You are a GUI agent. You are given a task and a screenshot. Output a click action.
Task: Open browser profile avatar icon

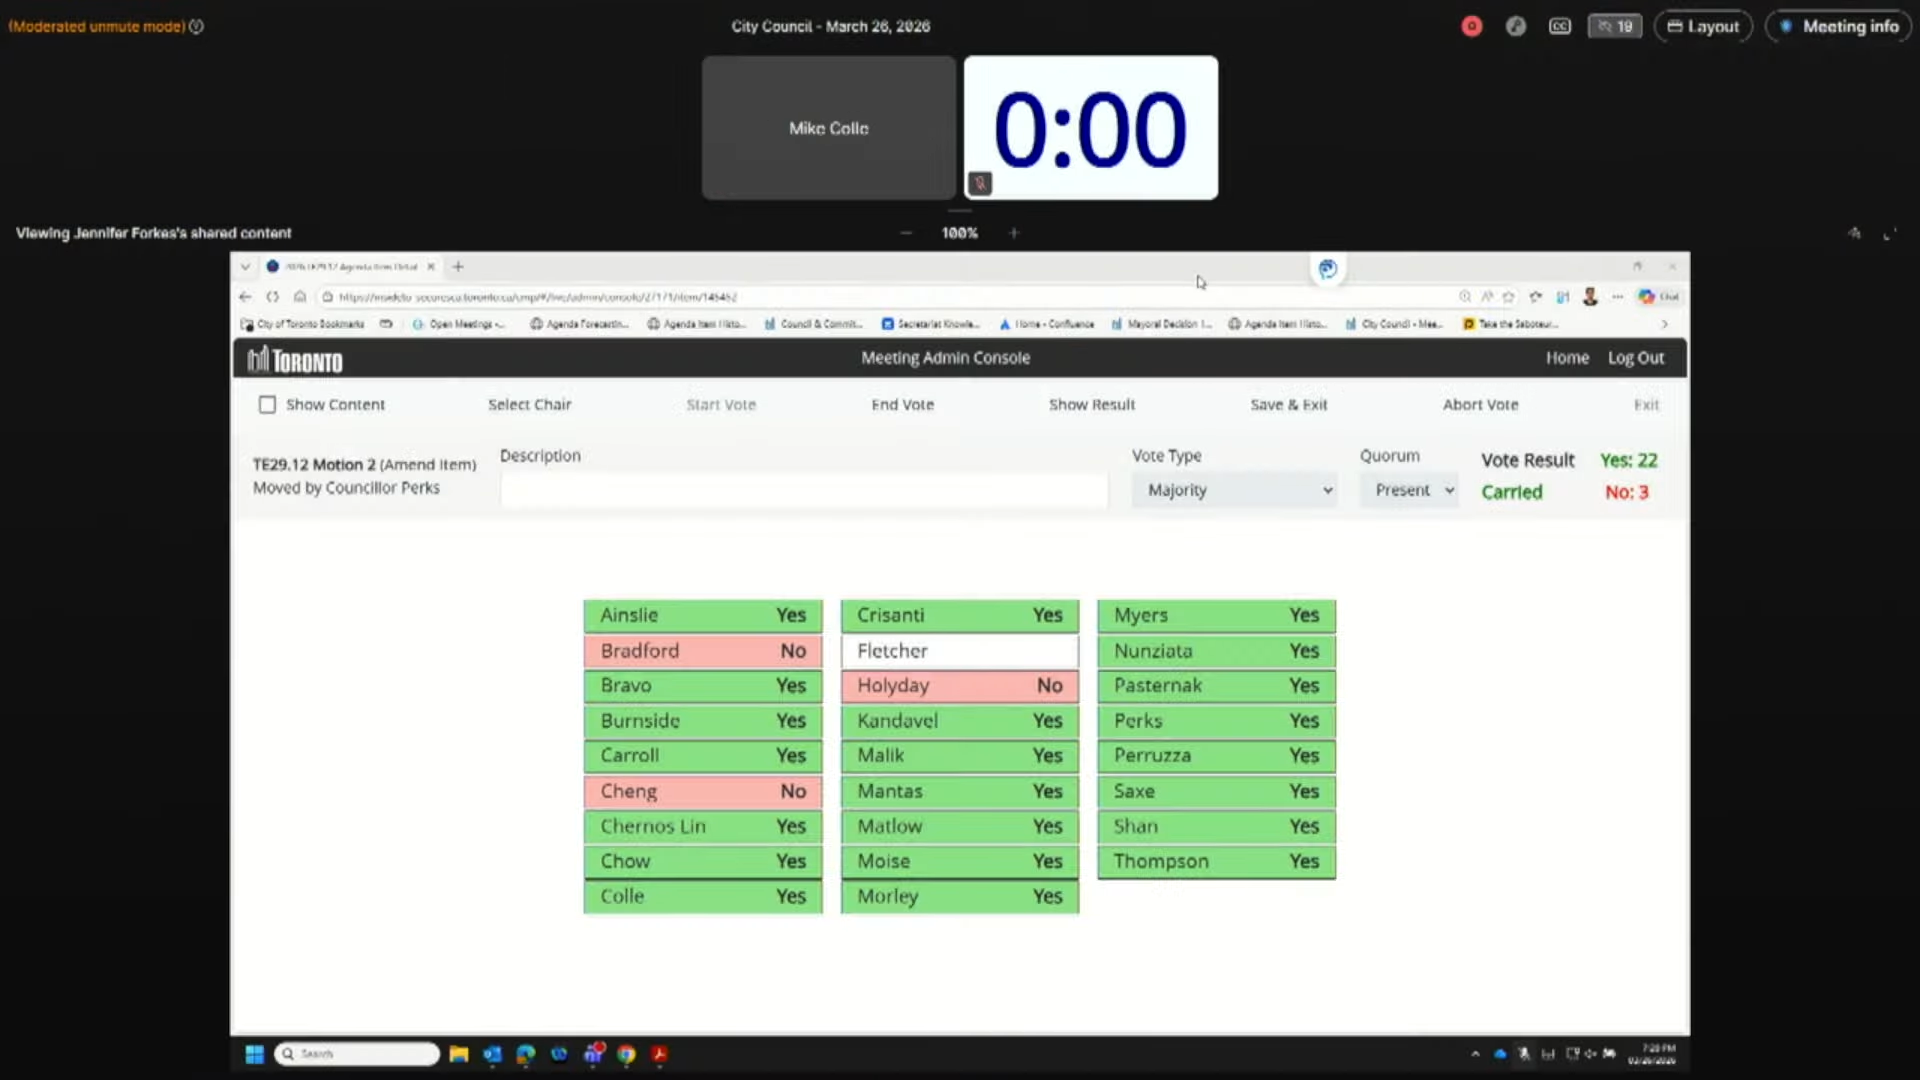(1590, 297)
